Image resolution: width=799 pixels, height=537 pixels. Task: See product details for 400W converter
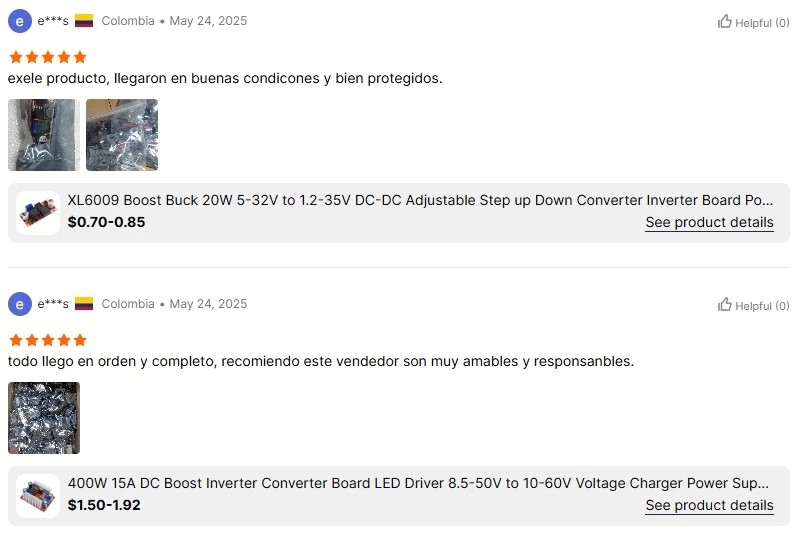pyautogui.click(x=709, y=505)
